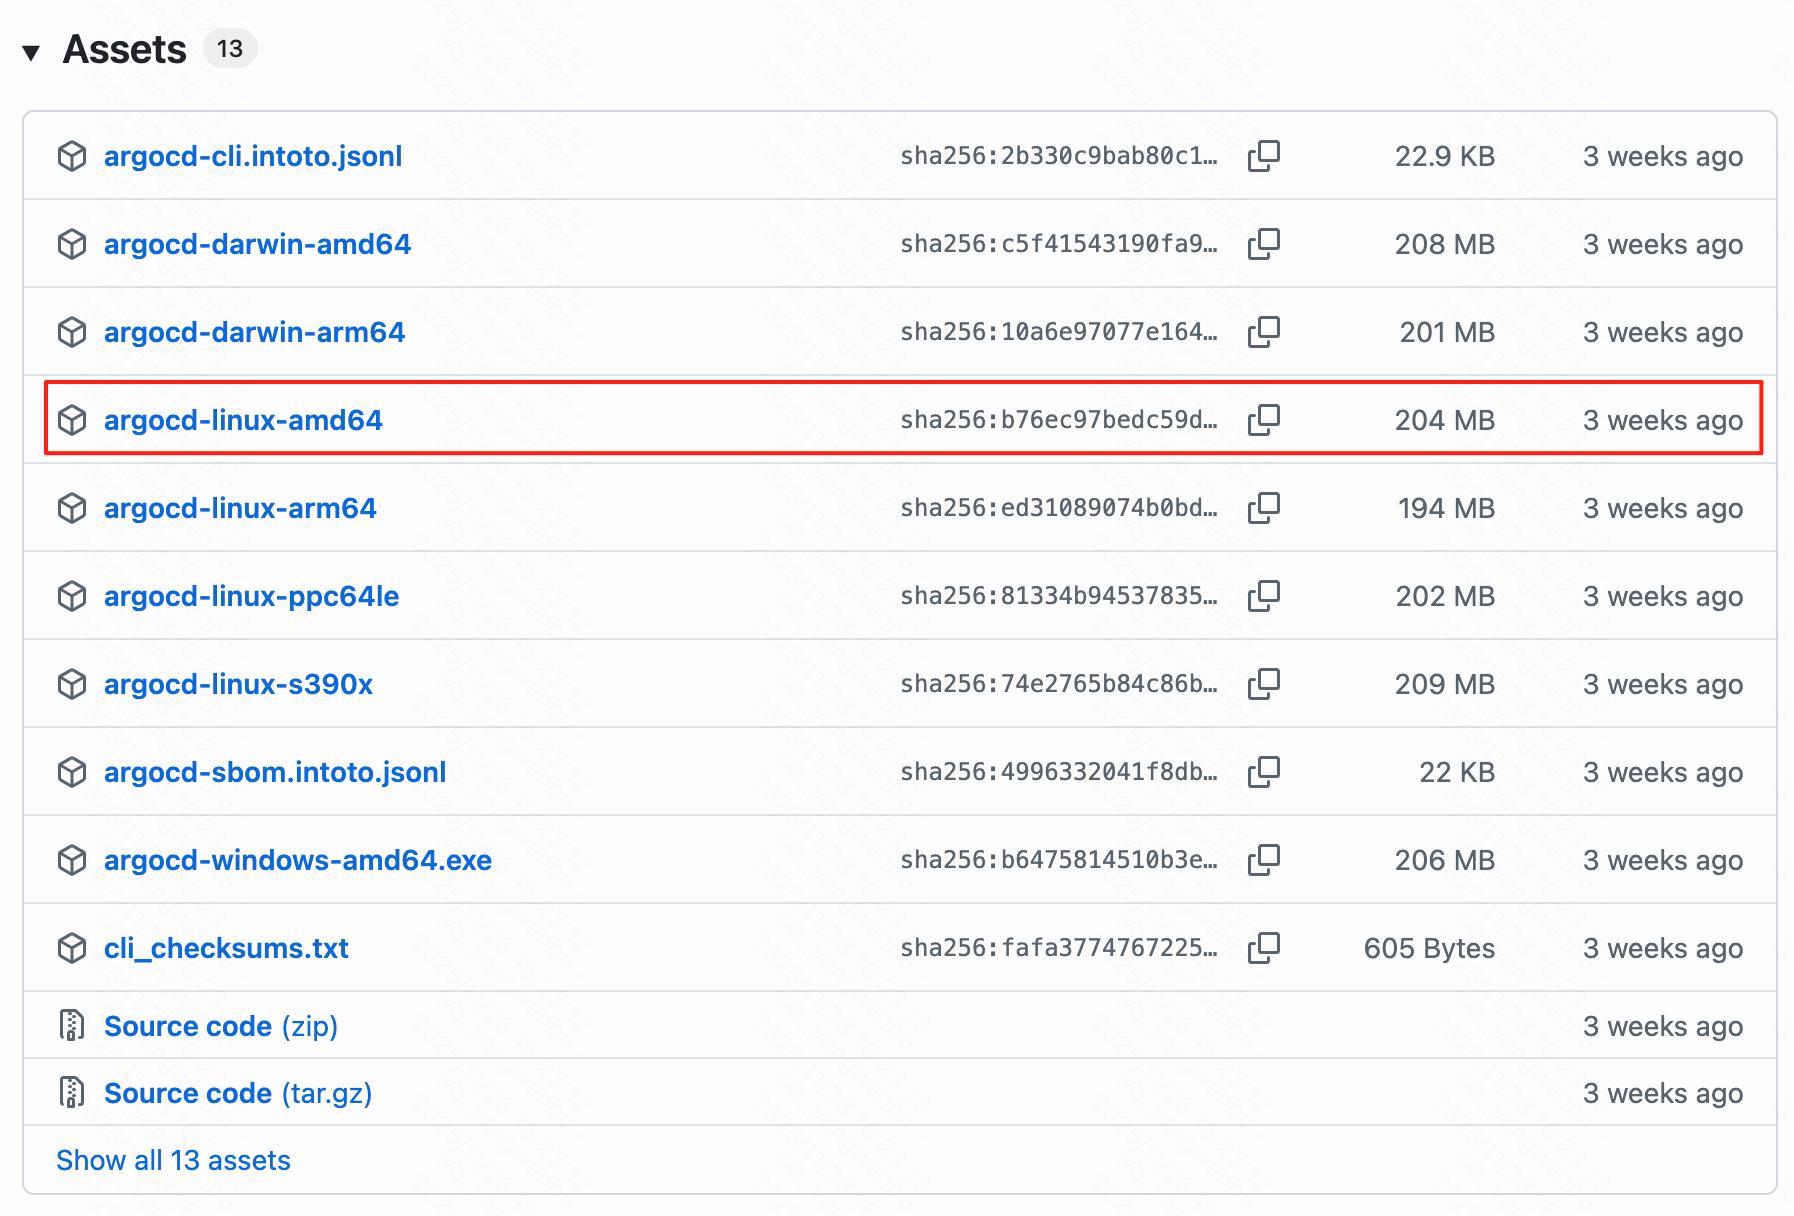
Task: Click the 605 Bytes file size
Action: coord(1429,948)
